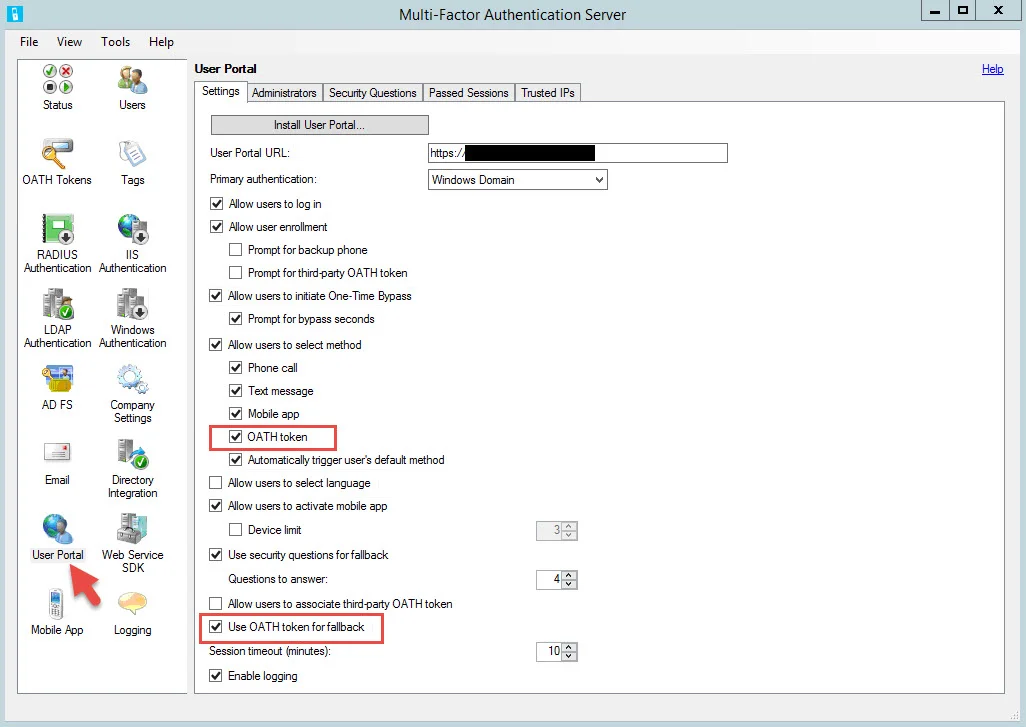Click the Questions to answer value field
Image resolution: width=1026 pixels, height=727 pixels.
pyautogui.click(x=549, y=579)
